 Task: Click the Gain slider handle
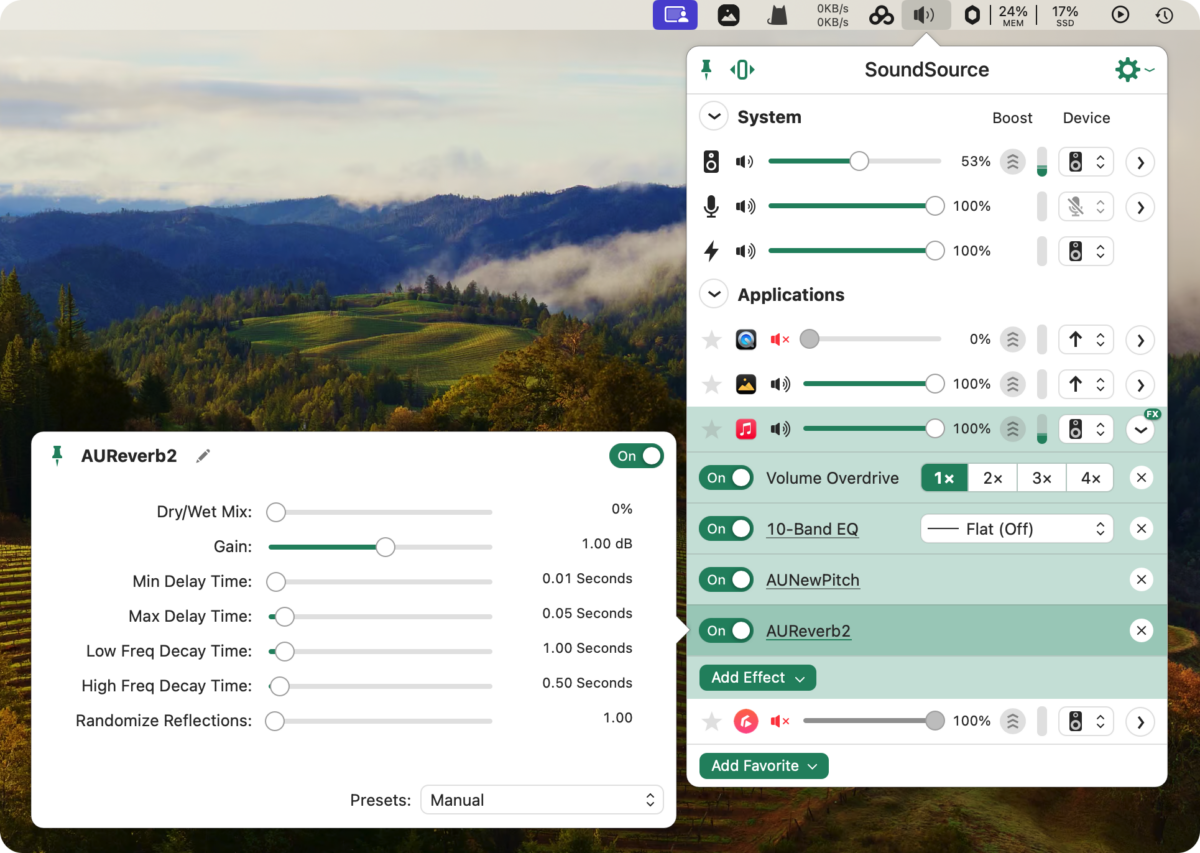click(x=385, y=547)
